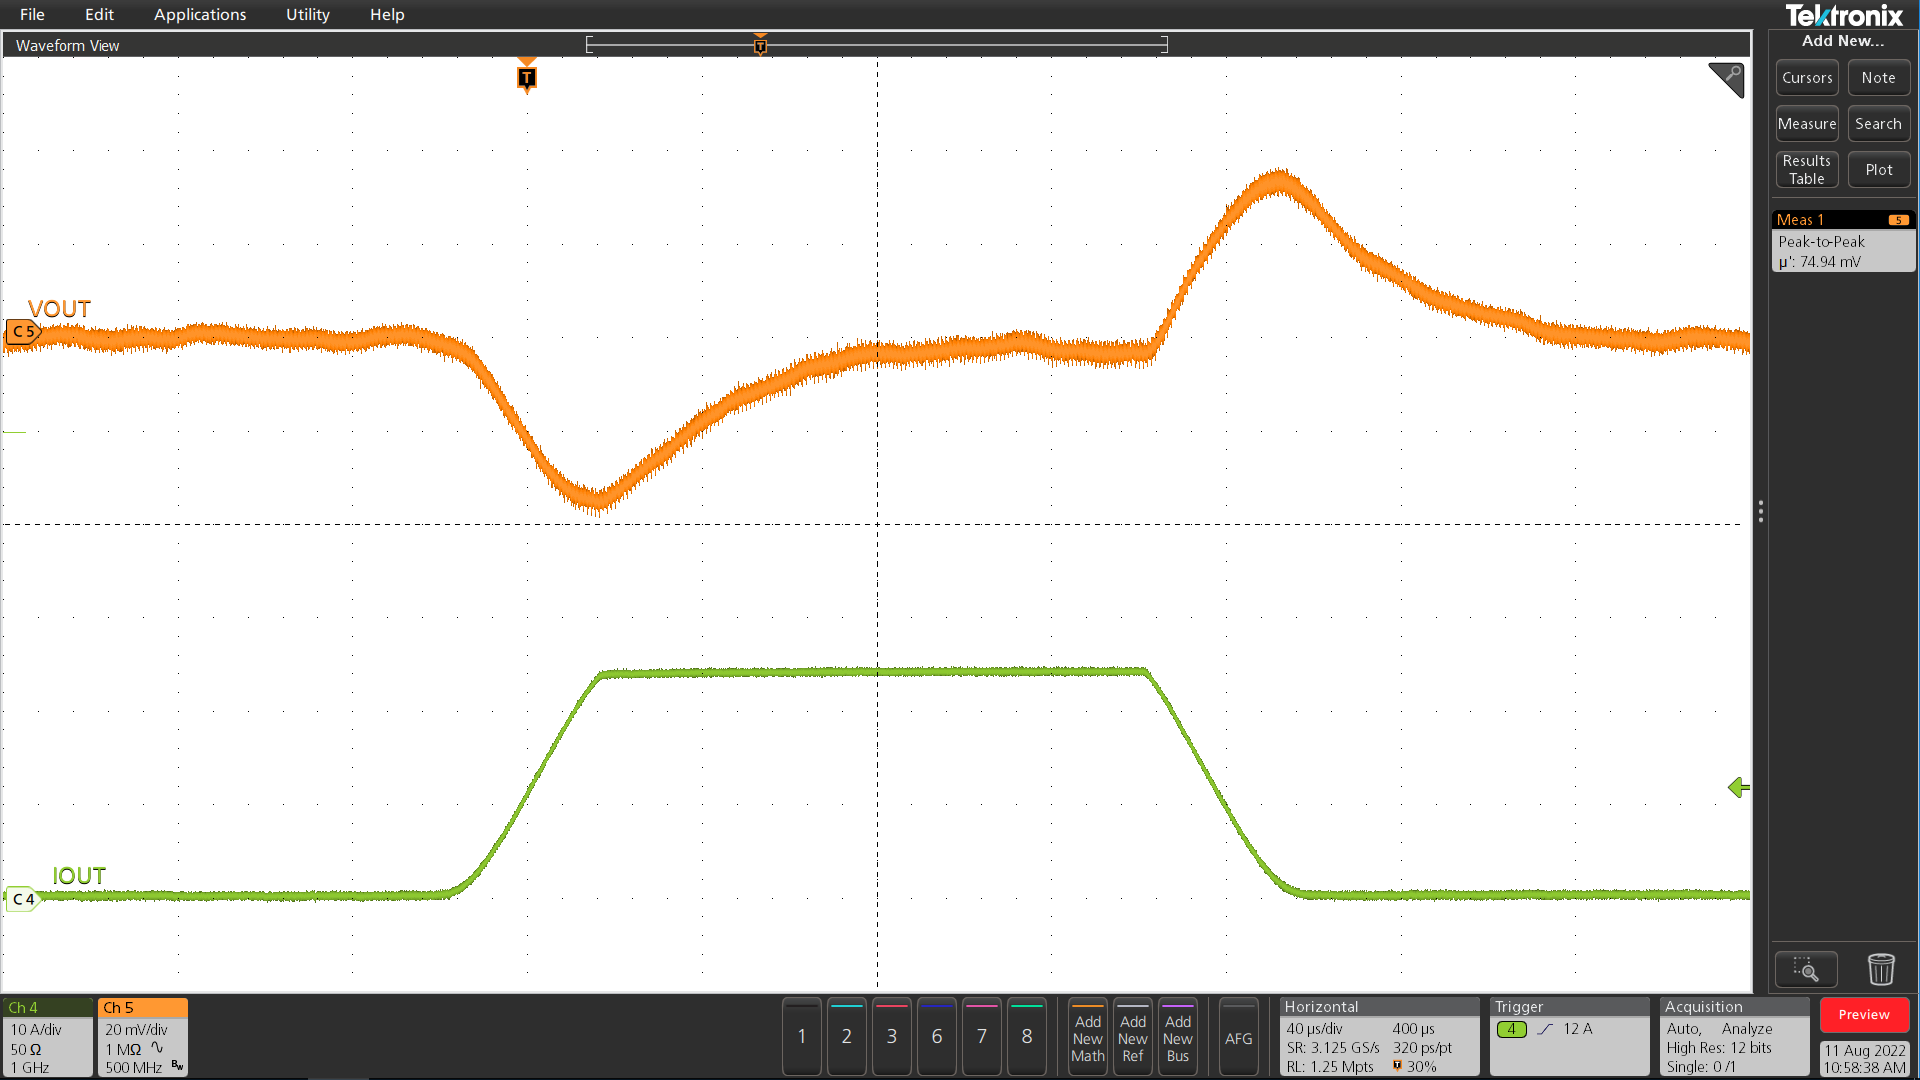Click the trash delete icon
Image resolution: width=1920 pixels, height=1080 pixels.
pyautogui.click(x=1881, y=969)
